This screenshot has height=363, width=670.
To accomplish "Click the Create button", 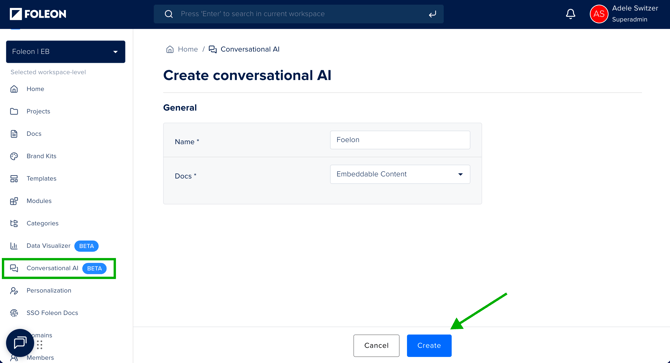I will coord(429,345).
